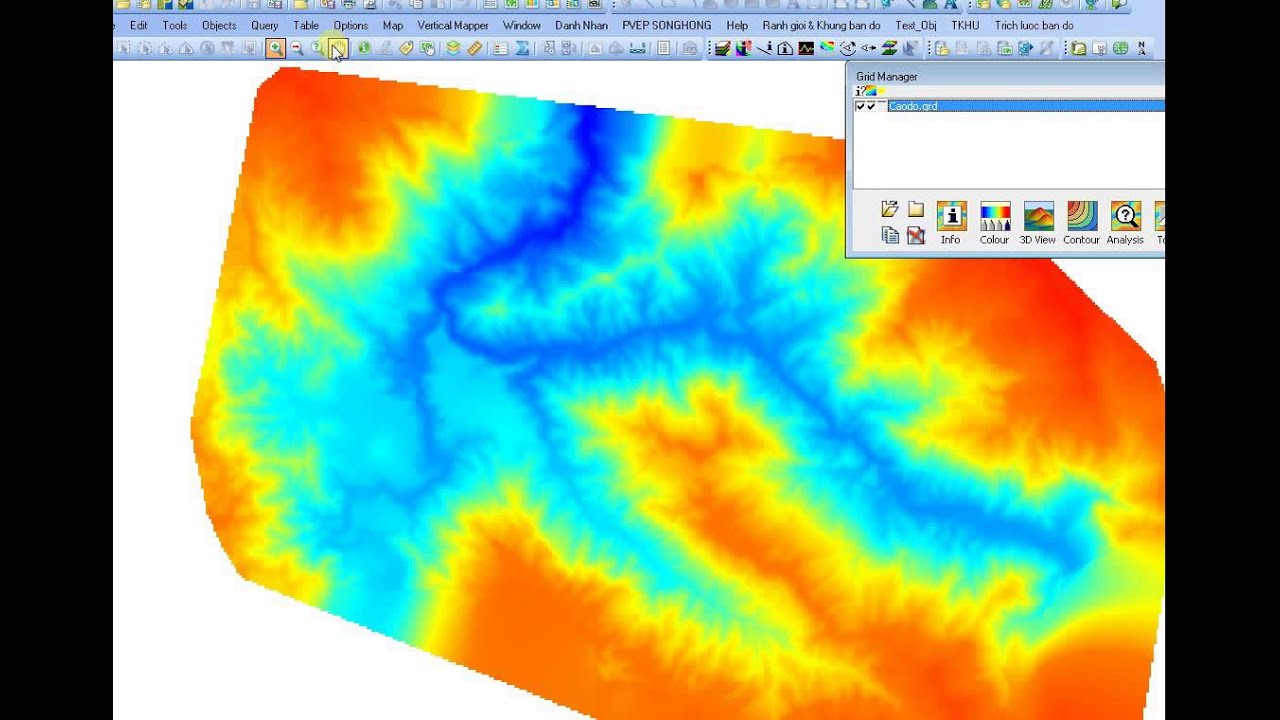Image resolution: width=1280 pixels, height=720 pixels.
Task: Open Trich luoc ban do menu
Action: pos(1034,25)
